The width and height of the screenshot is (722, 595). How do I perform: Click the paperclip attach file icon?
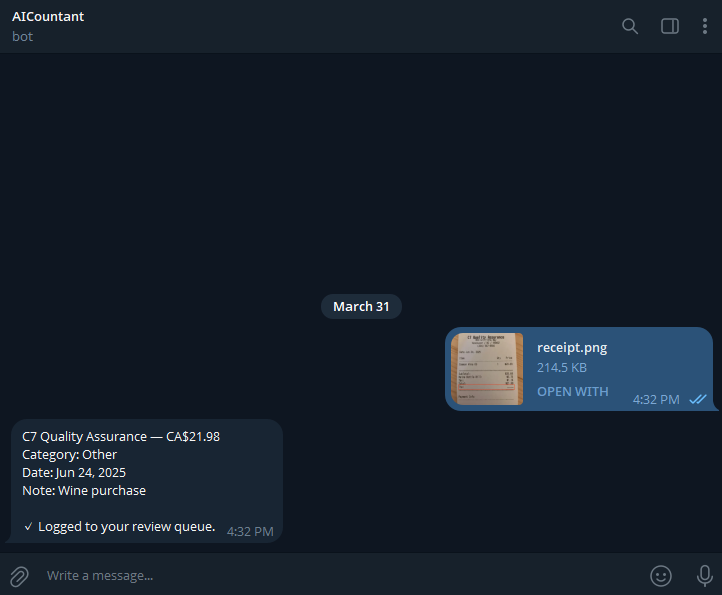tap(19, 576)
